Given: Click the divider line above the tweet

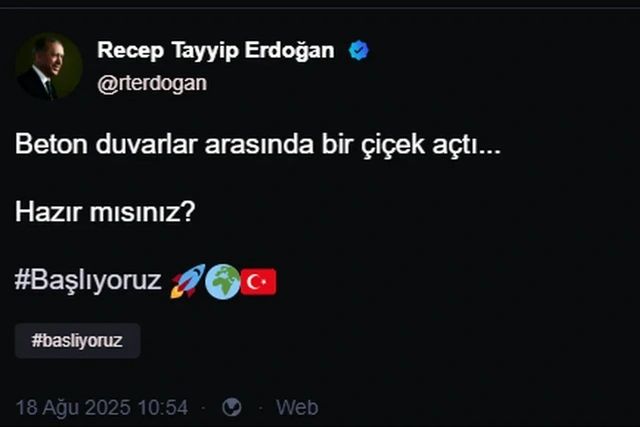Looking at the screenshot, I should click(x=320, y=8).
